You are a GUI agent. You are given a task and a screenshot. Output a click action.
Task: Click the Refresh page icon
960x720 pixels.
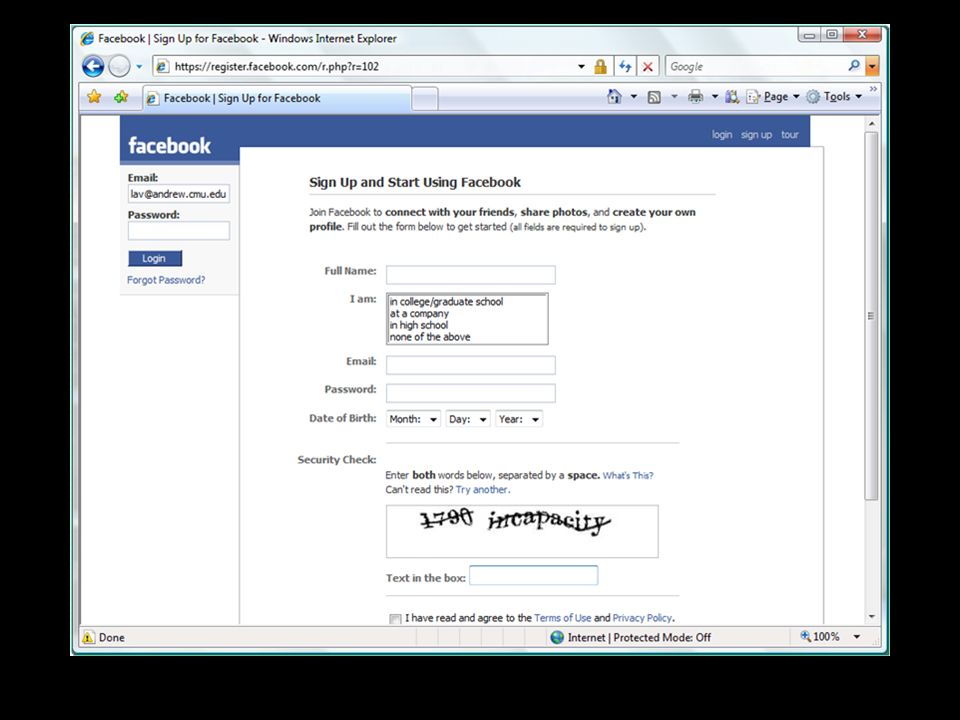(x=625, y=66)
